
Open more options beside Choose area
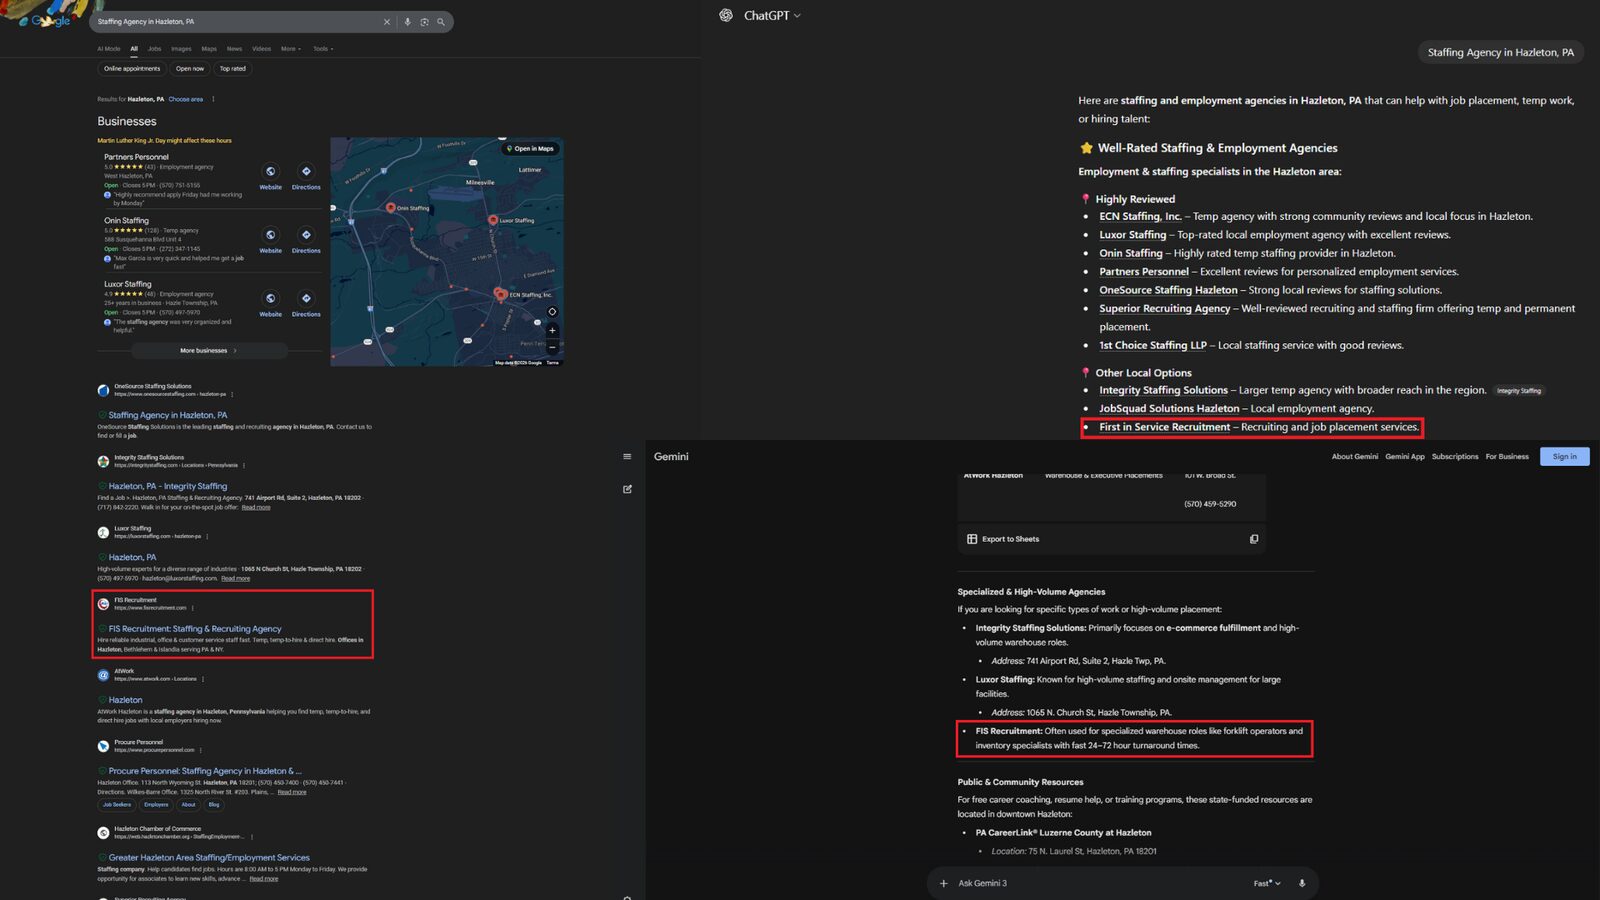click(213, 99)
